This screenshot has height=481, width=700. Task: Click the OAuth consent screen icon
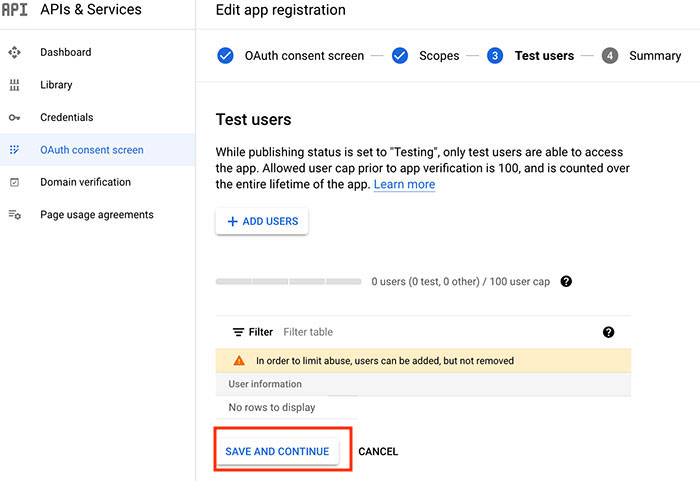pos(14,150)
